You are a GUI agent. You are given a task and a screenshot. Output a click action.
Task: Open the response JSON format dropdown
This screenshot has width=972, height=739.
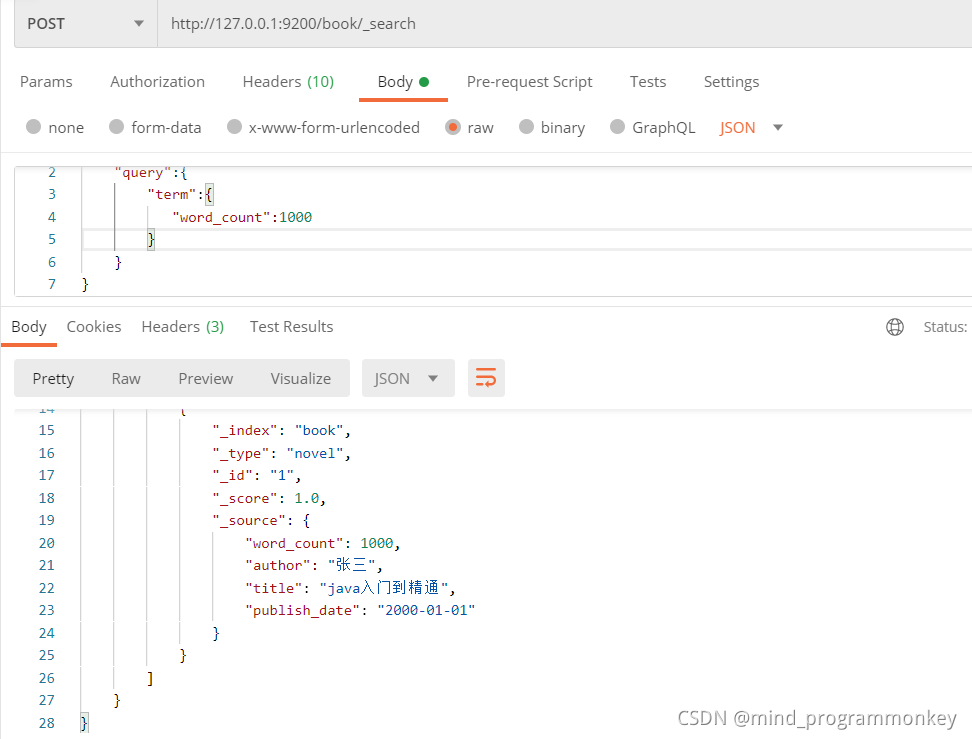[x=408, y=378]
